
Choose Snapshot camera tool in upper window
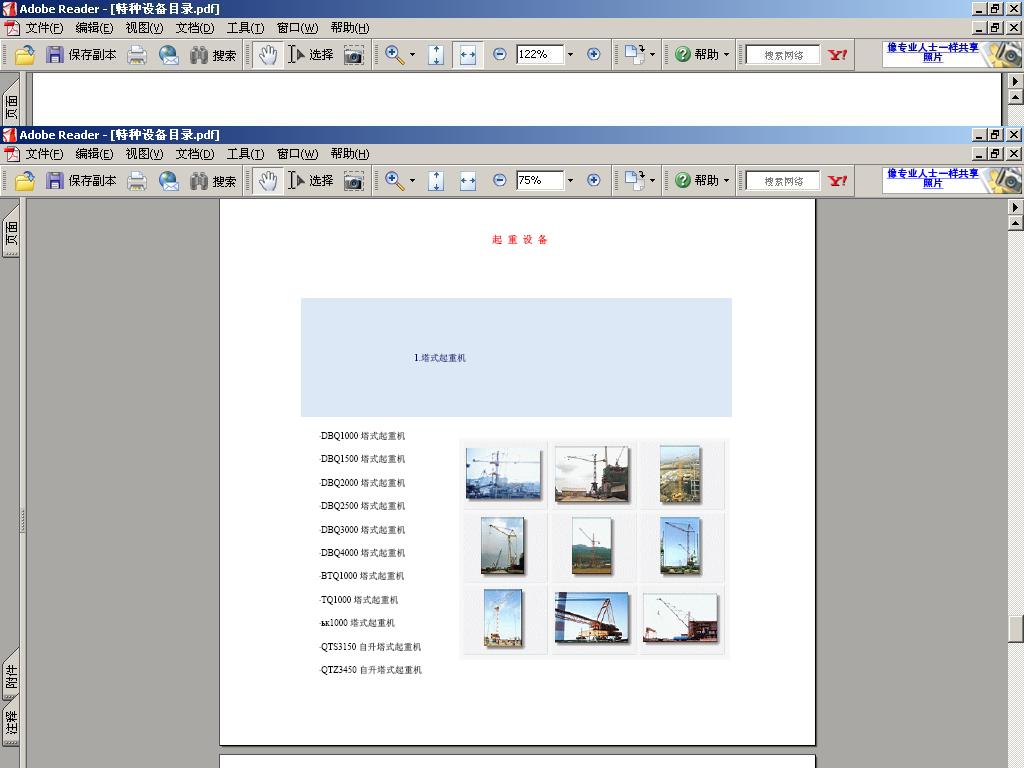pyautogui.click(x=353, y=55)
